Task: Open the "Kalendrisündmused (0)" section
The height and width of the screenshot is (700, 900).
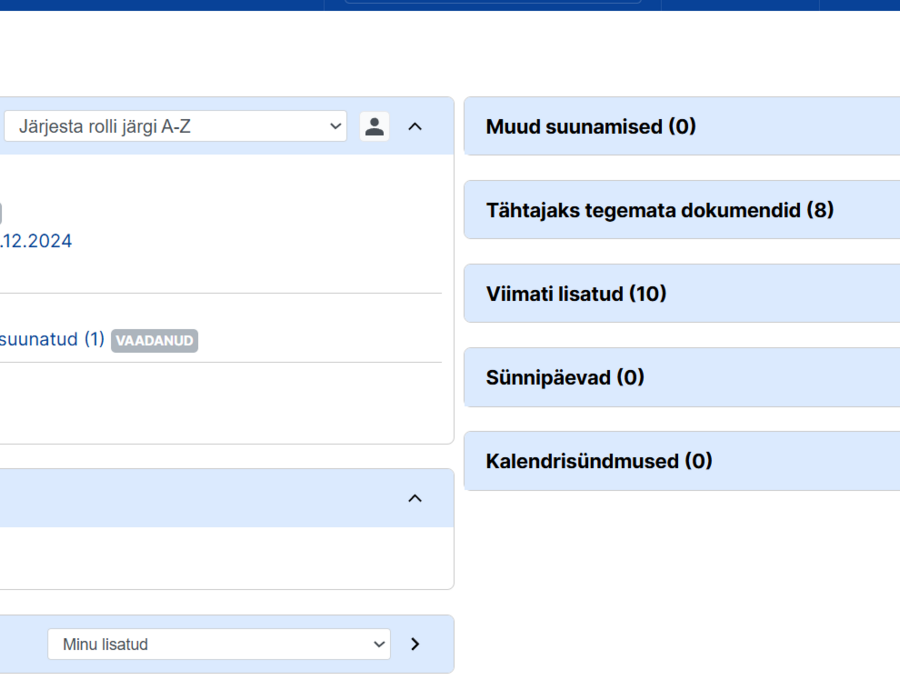Action: pyautogui.click(x=682, y=461)
